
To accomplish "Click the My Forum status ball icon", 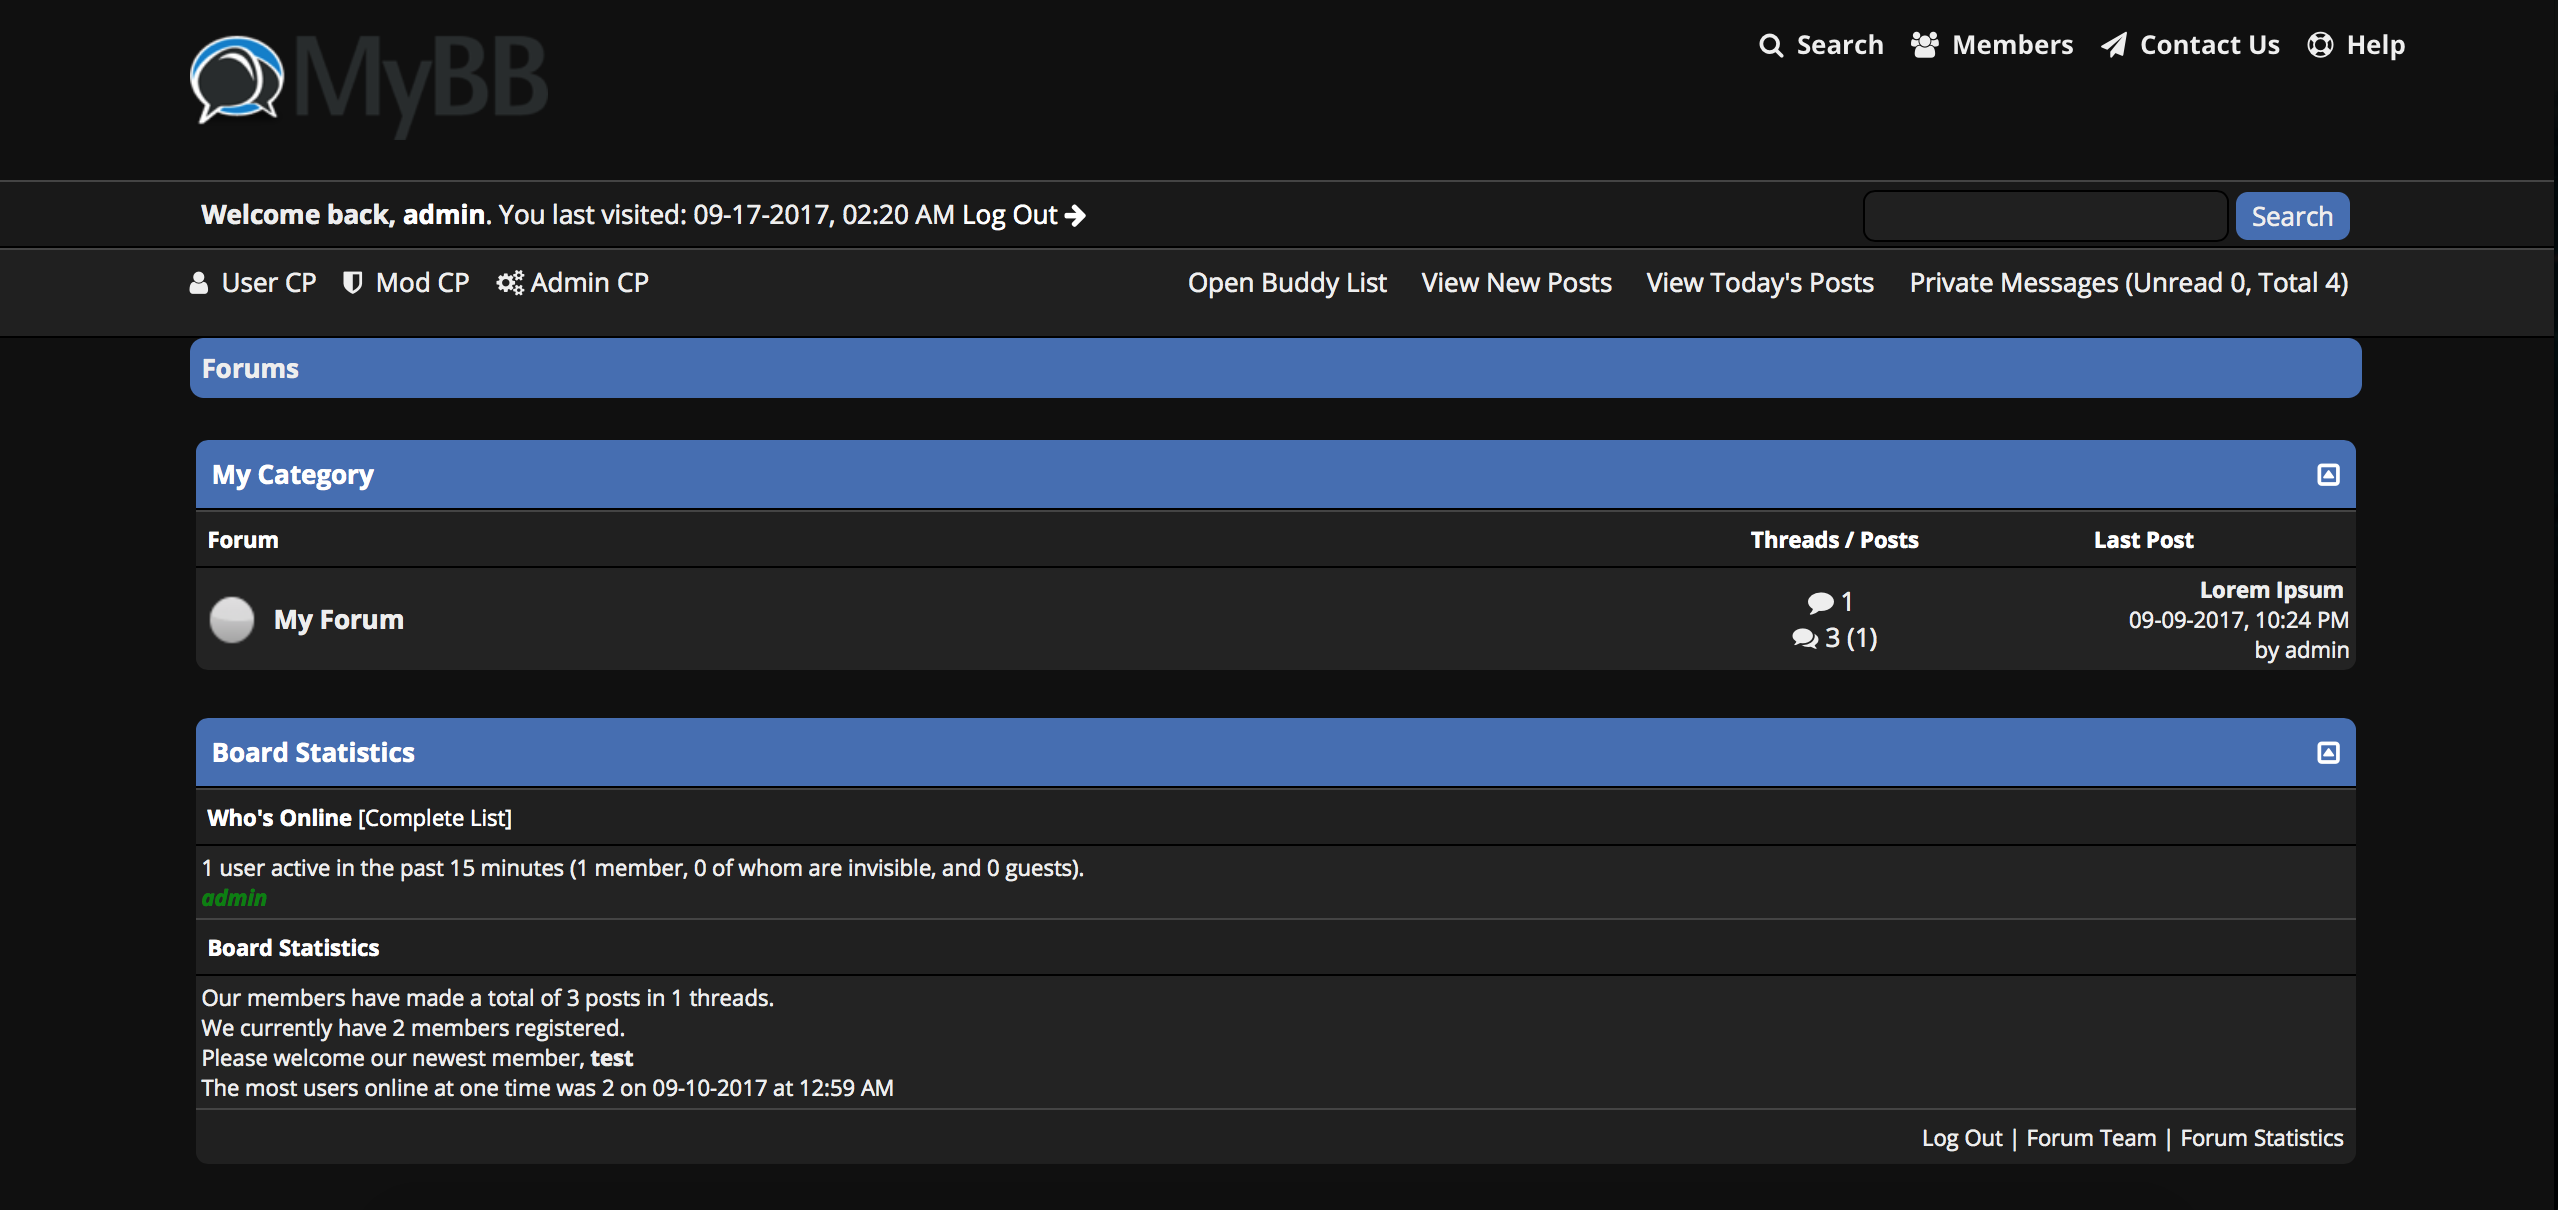I will [232, 620].
